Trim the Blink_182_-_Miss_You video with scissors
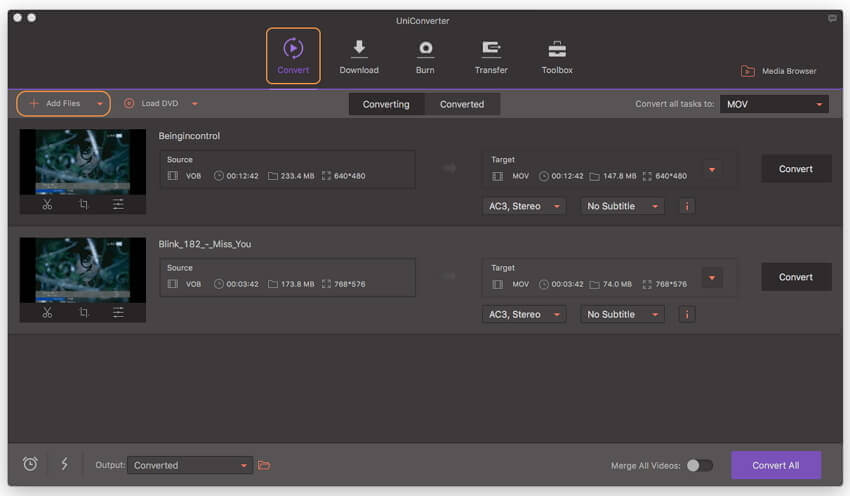The height and width of the screenshot is (496, 850). click(48, 313)
